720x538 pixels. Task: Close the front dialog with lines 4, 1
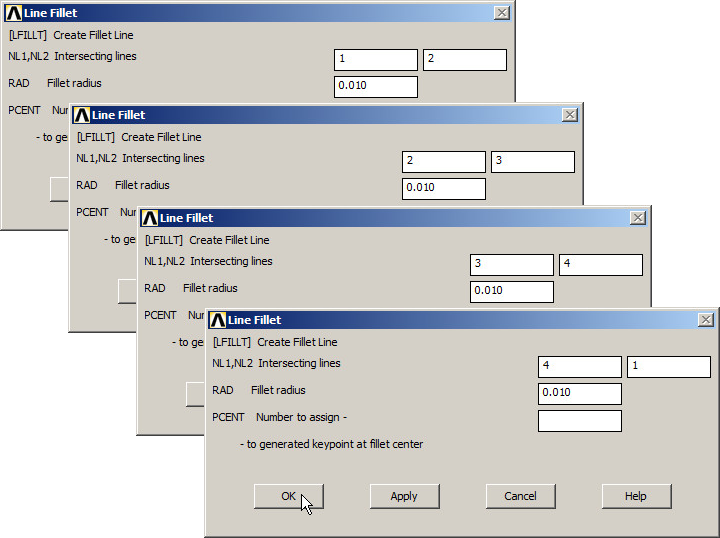(x=705, y=320)
